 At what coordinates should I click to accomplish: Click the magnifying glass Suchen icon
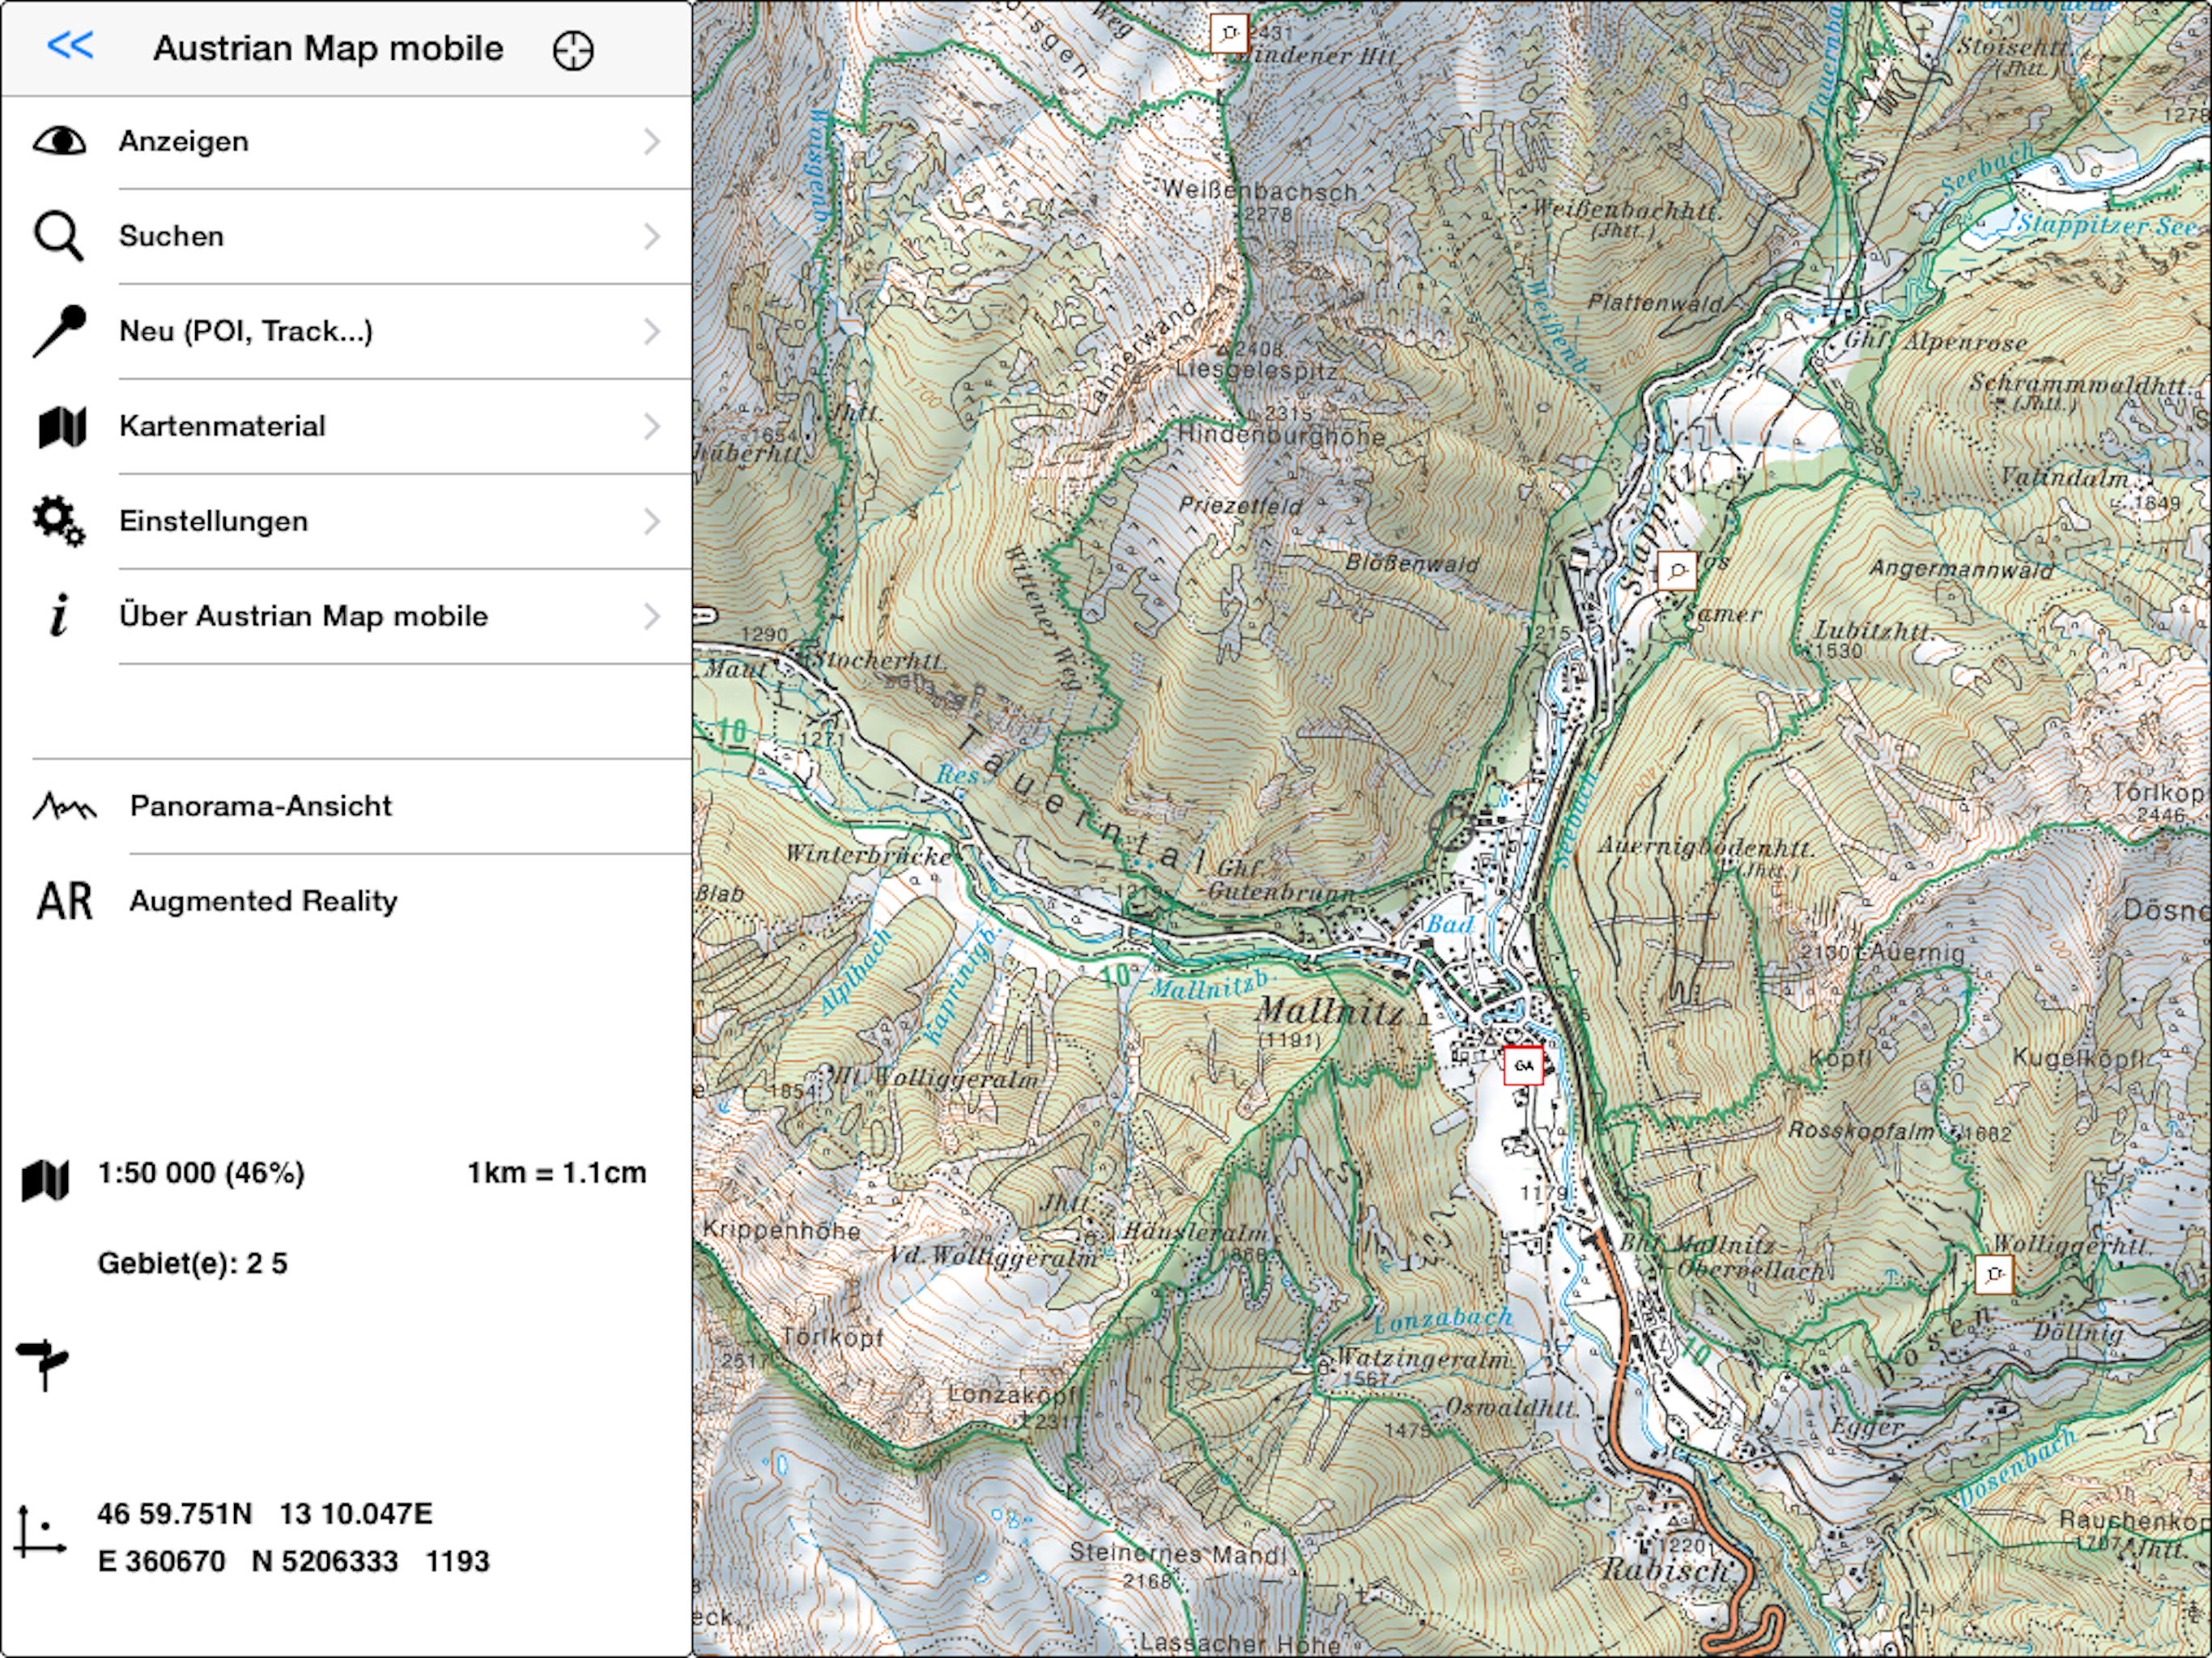click(58, 236)
